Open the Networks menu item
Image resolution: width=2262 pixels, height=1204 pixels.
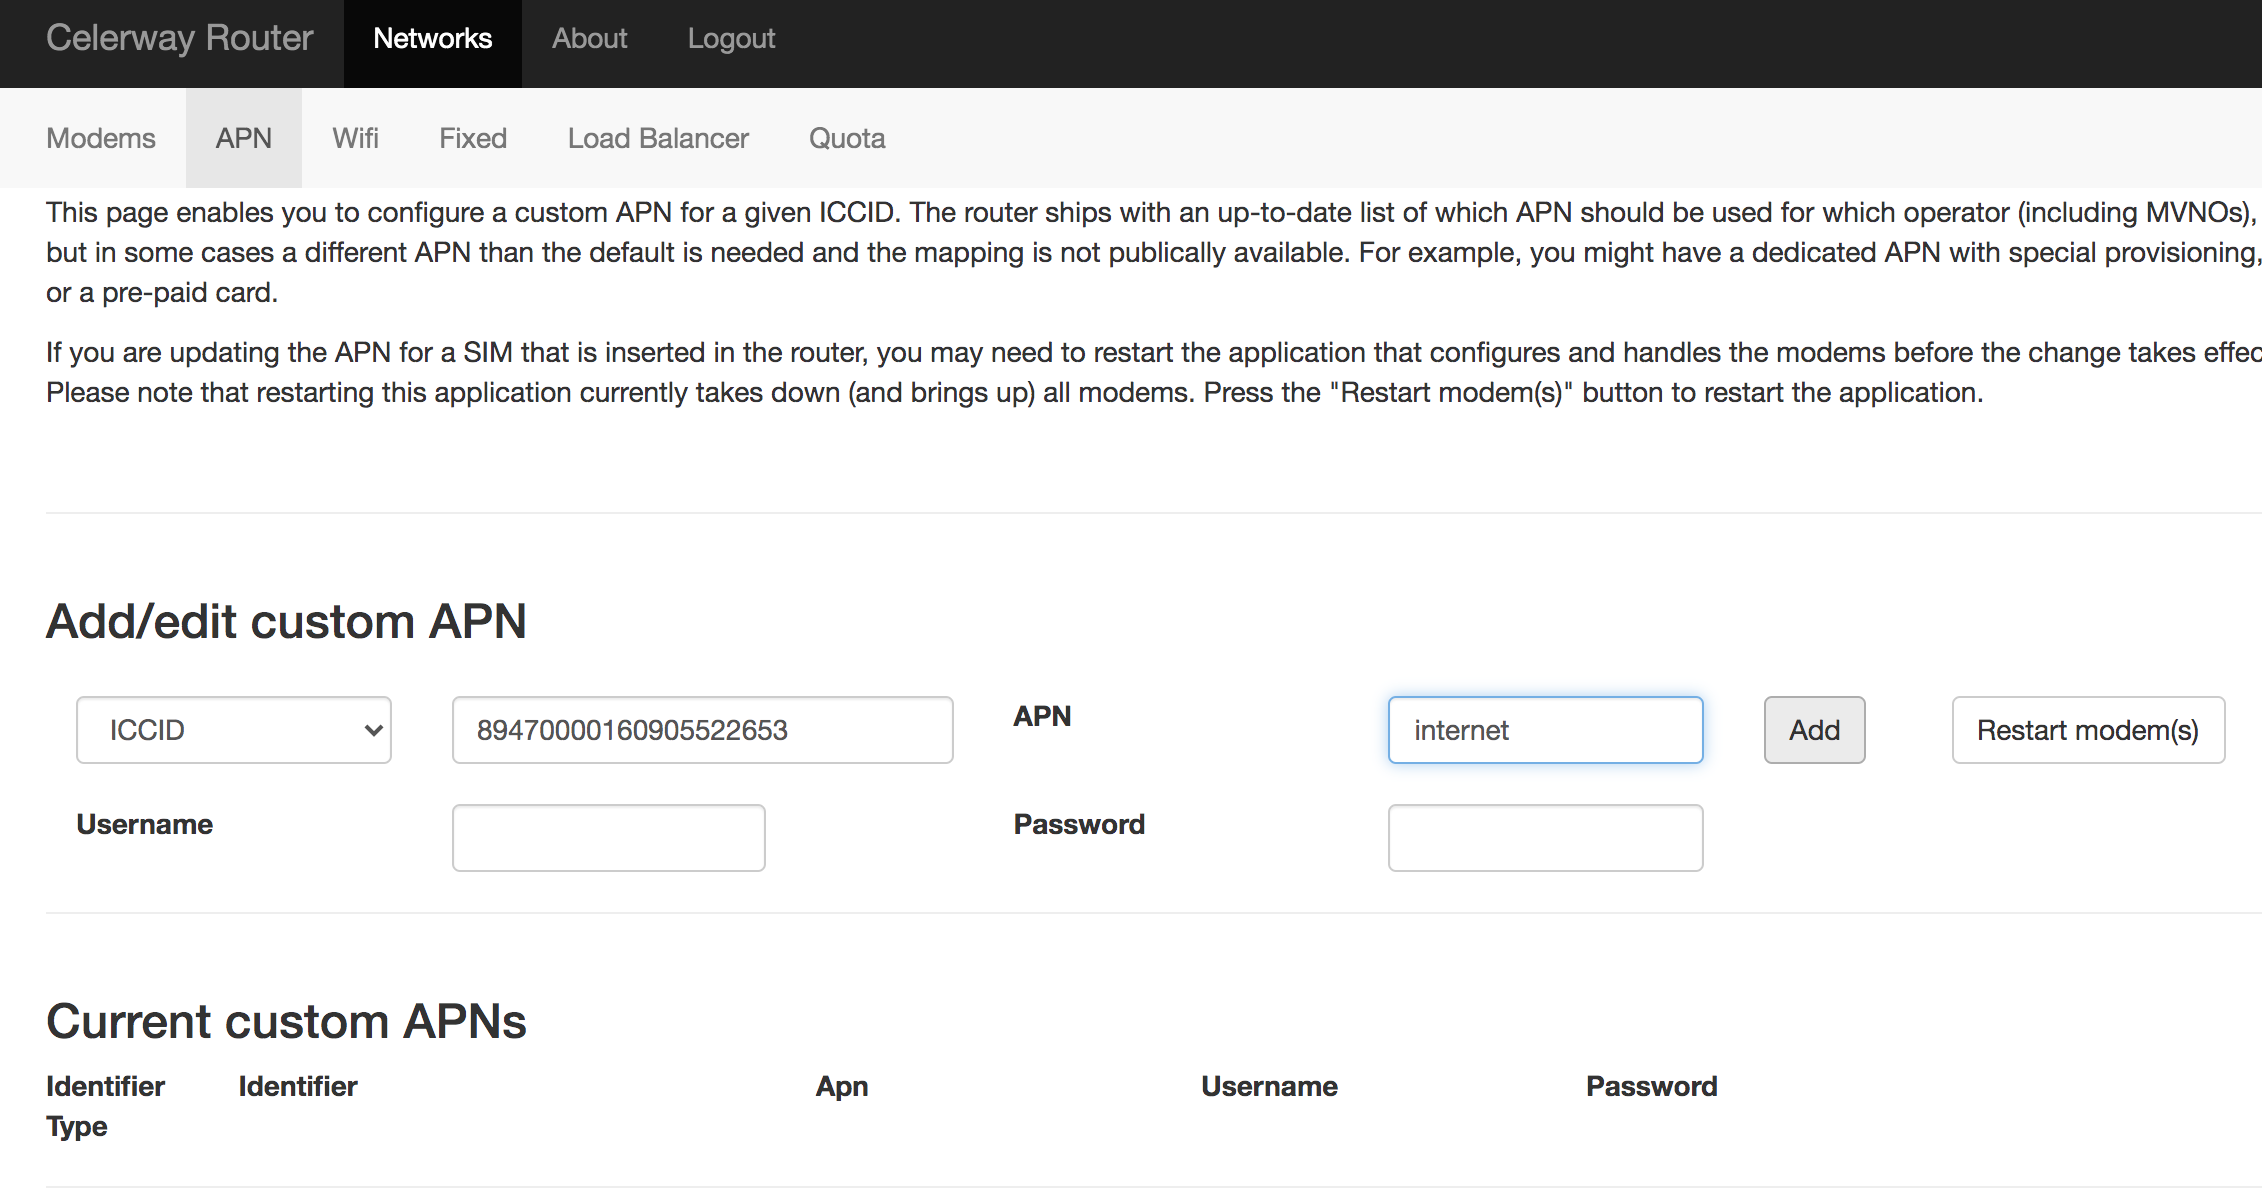tap(432, 38)
